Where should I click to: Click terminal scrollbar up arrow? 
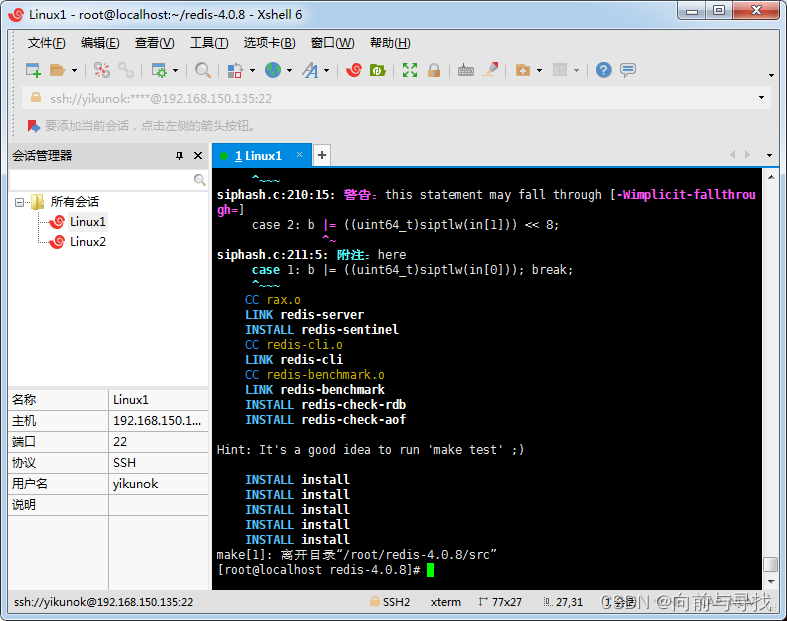click(771, 177)
